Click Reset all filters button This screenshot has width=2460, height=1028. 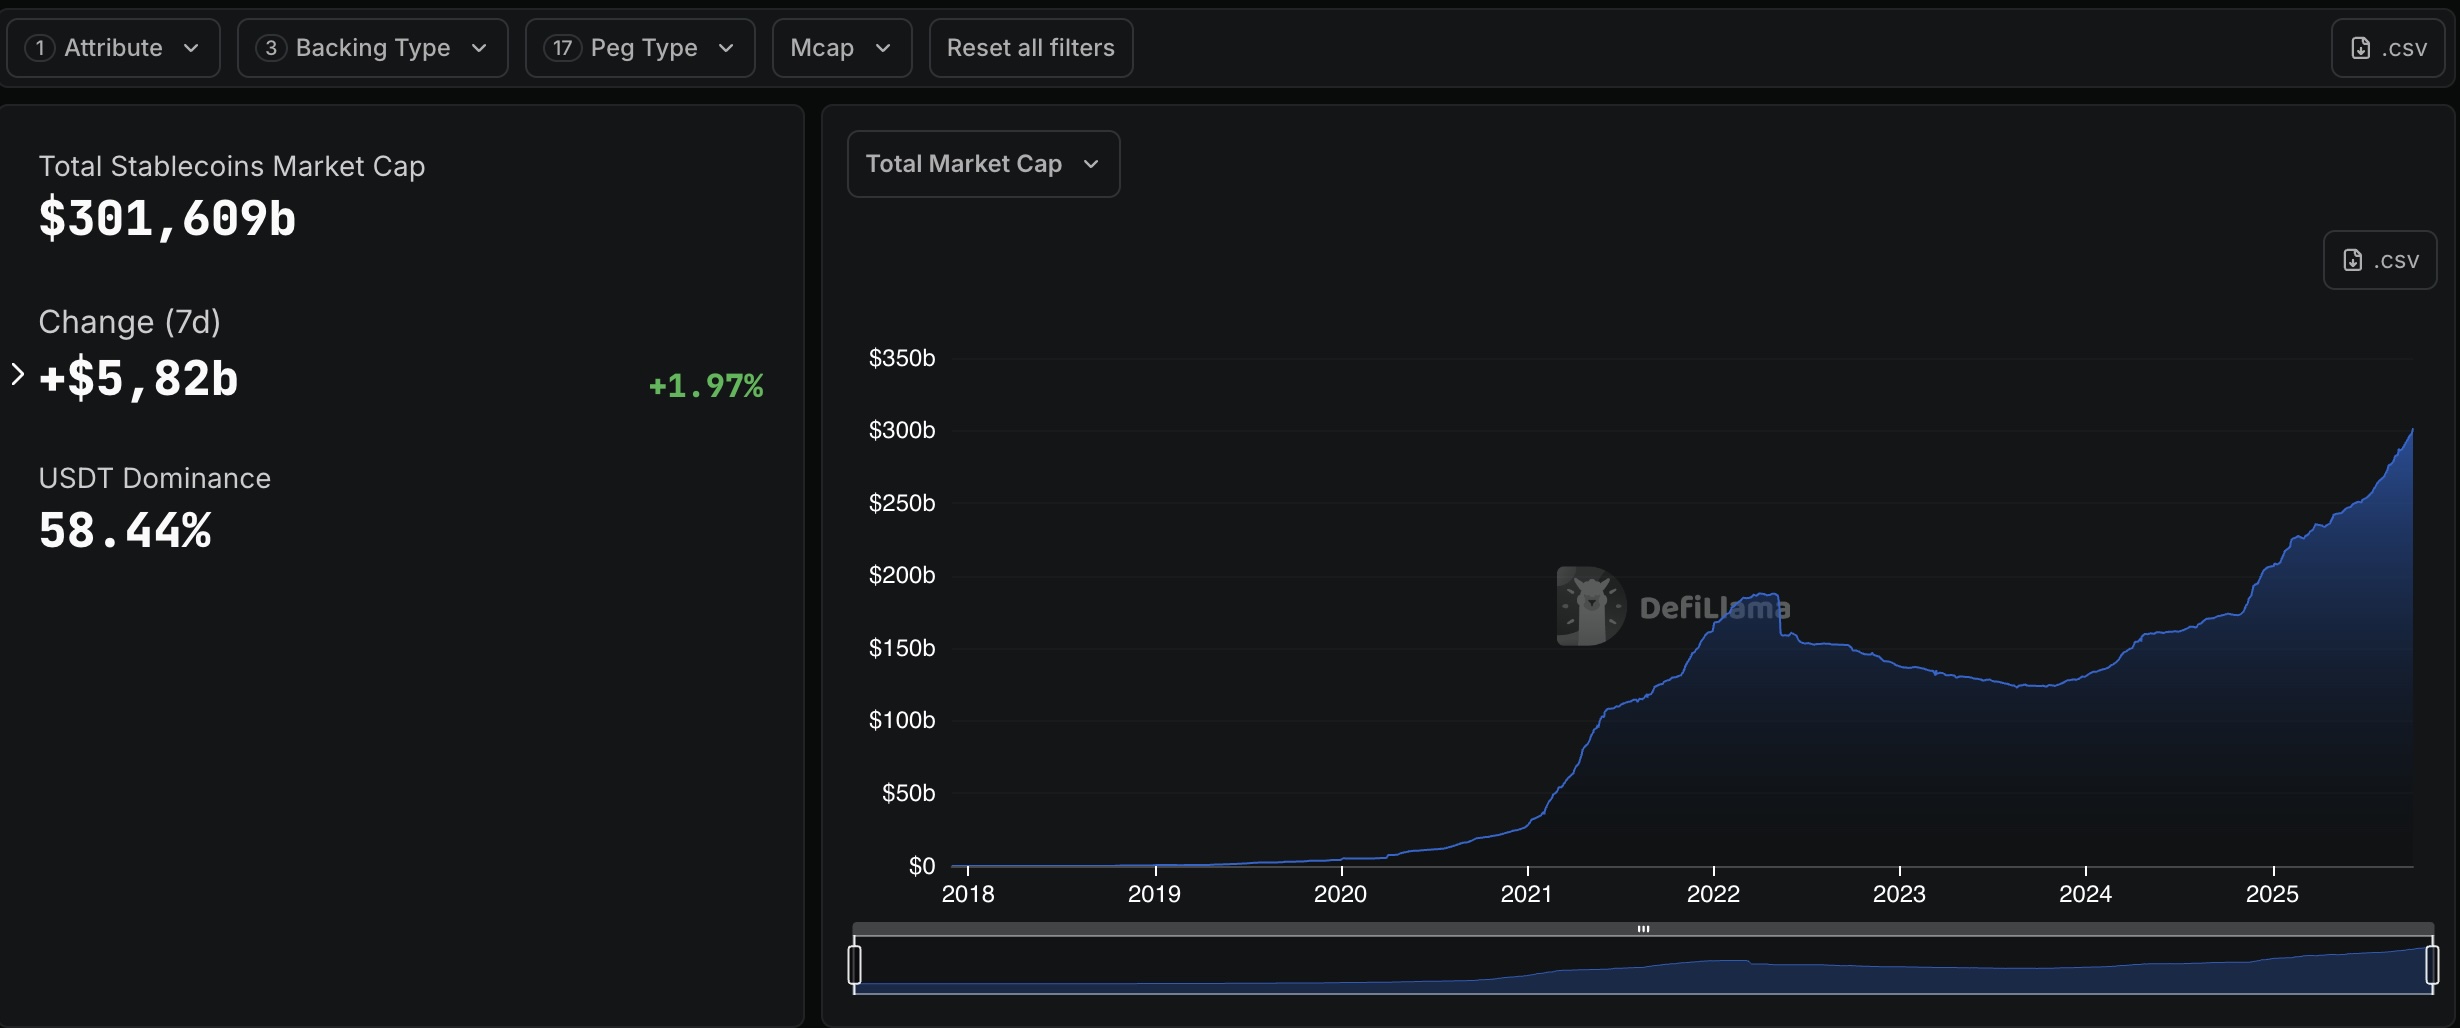[x=1030, y=48]
